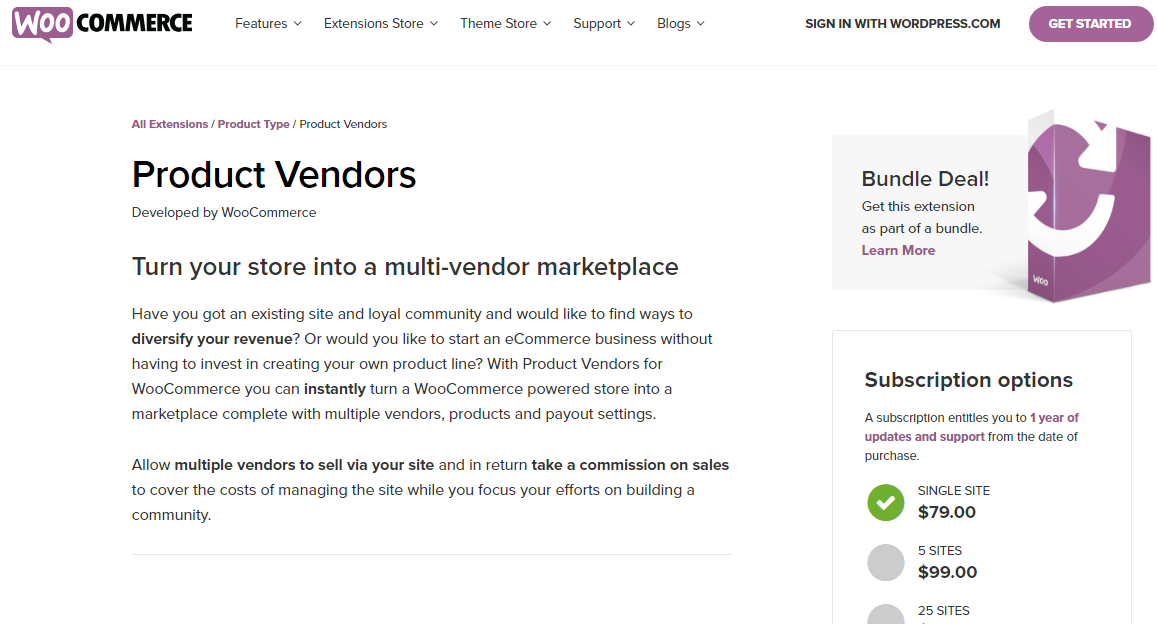Expand the Extensions Store chevron
This screenshot has height=624, width=1157.
(434, 24)
